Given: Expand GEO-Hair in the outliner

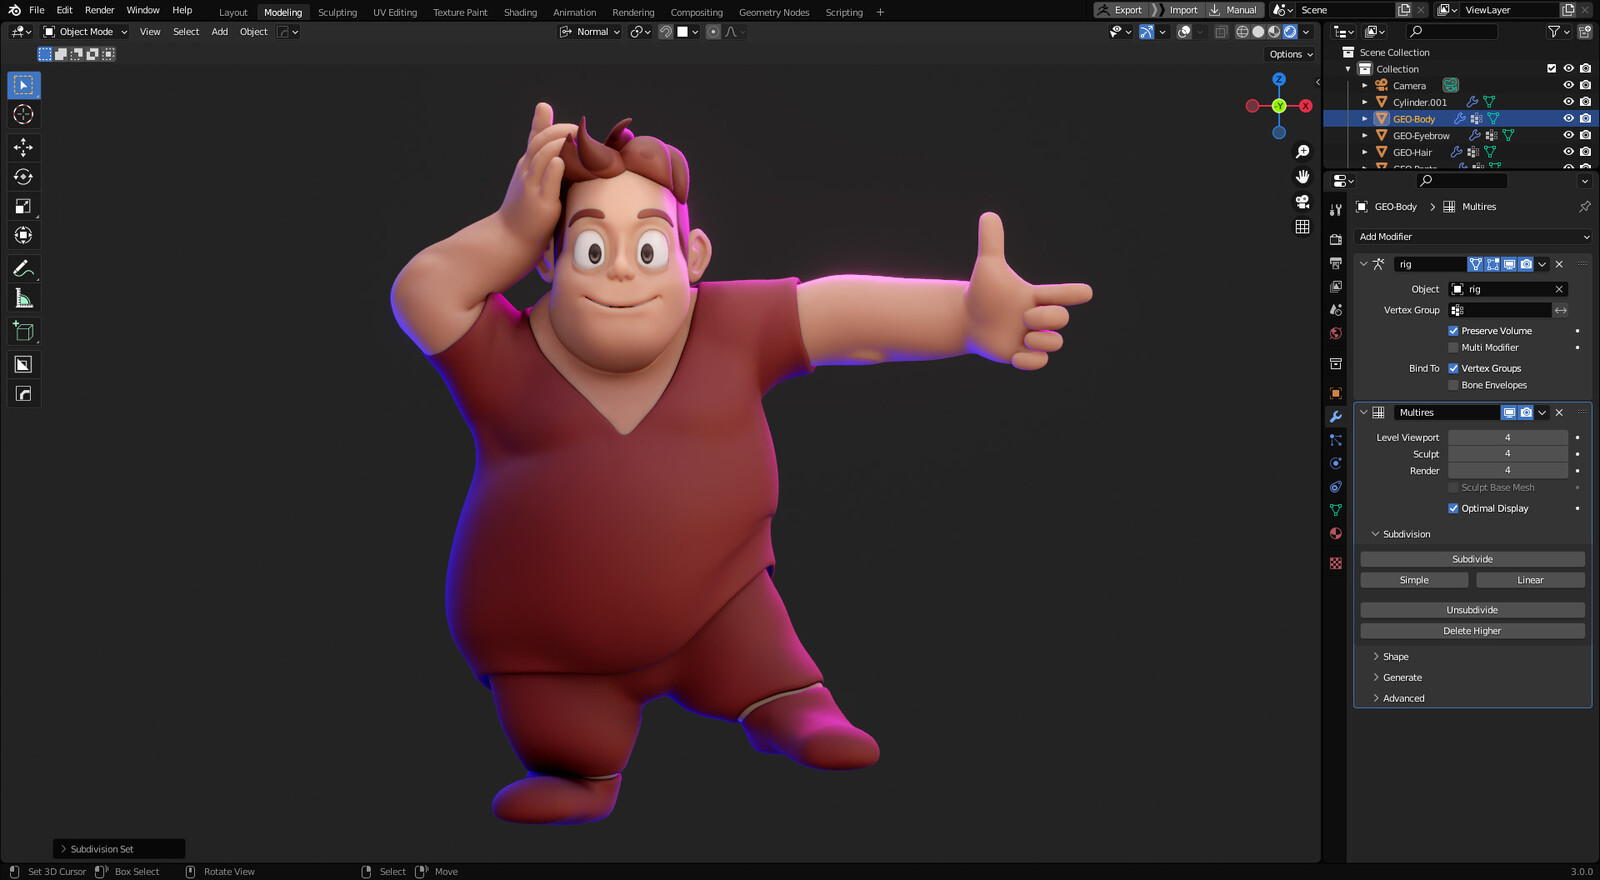Looking at the screenshot, I should click(x=1364, y=152).
